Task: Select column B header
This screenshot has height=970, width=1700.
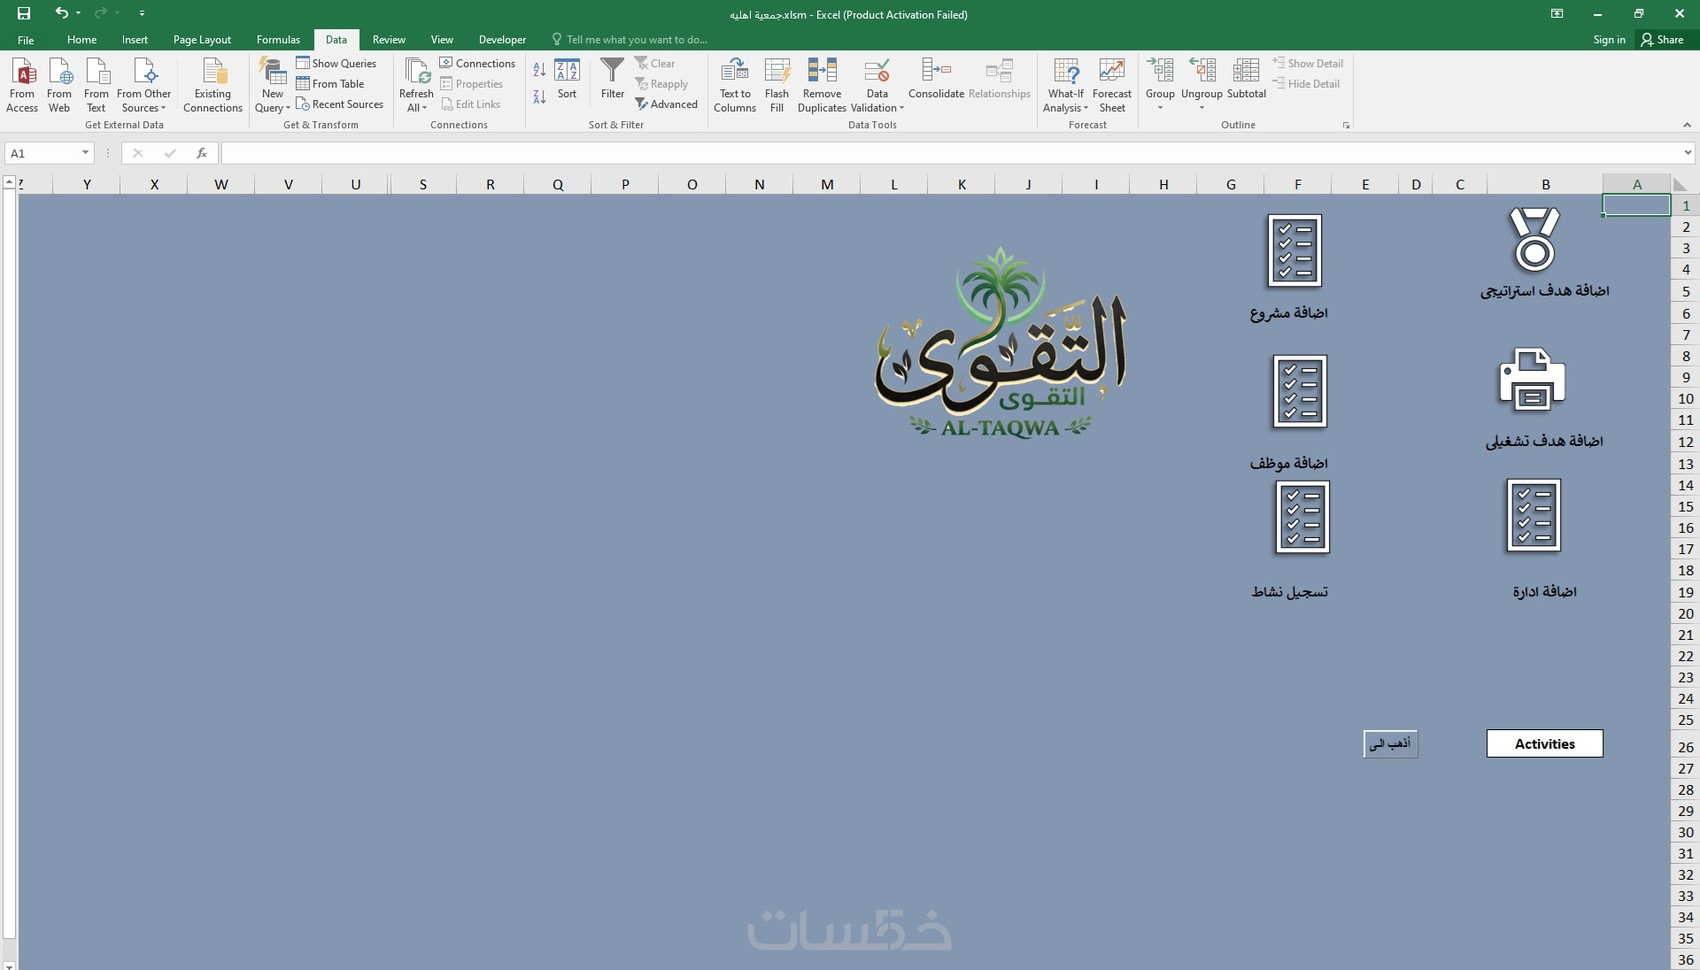Action: [x=1545, y=184]
